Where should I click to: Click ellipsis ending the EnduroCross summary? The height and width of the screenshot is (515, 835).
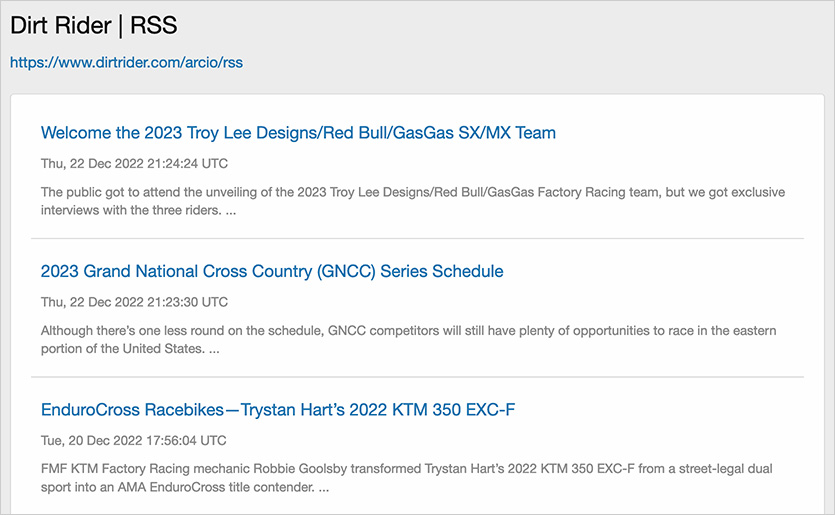(x=323, y=488)
